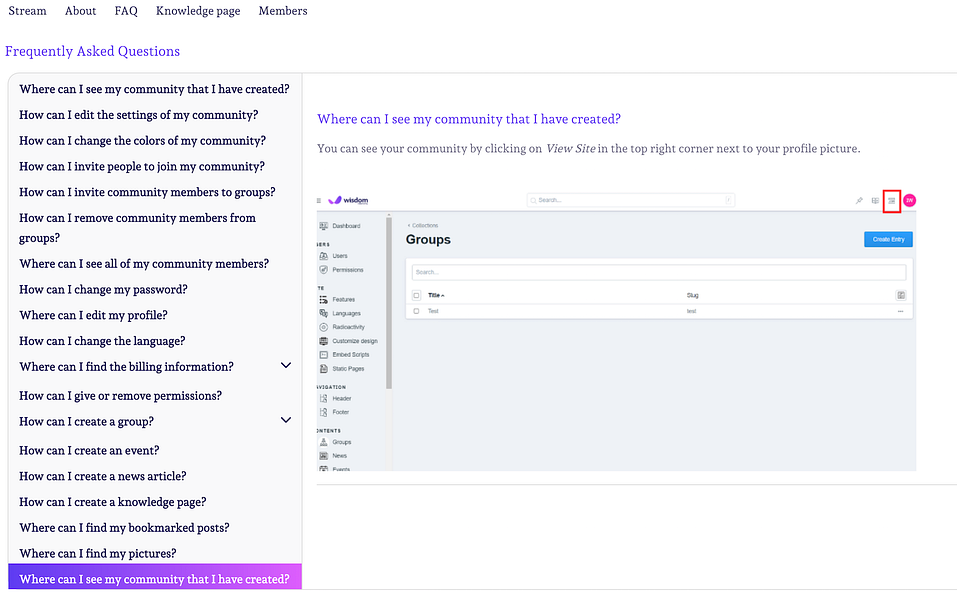The image size is (957, 600).
Task: Click the pin icon in embedded admin header
Action: (859, 201)
